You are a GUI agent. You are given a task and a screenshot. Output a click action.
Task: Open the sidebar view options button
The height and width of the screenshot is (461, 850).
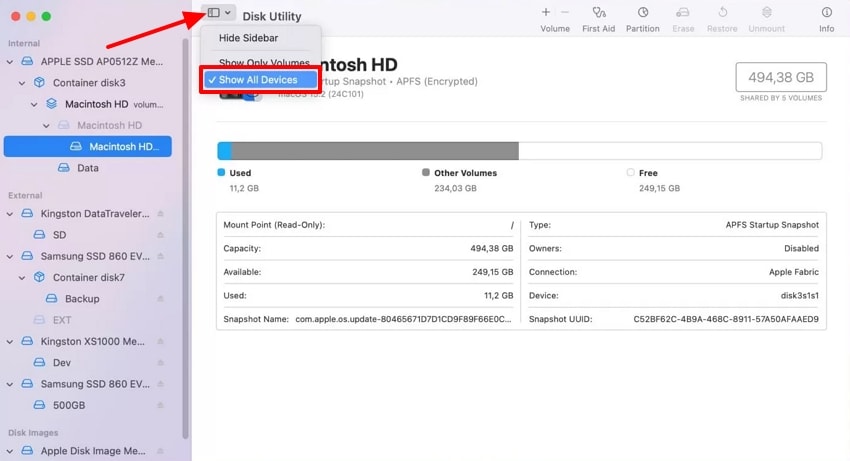(x=218, y=12)
